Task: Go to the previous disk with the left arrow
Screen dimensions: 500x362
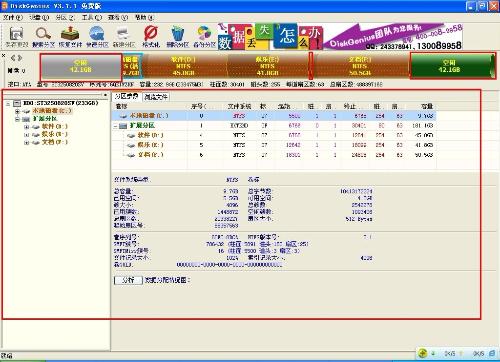Action: [x=13, y=58]
